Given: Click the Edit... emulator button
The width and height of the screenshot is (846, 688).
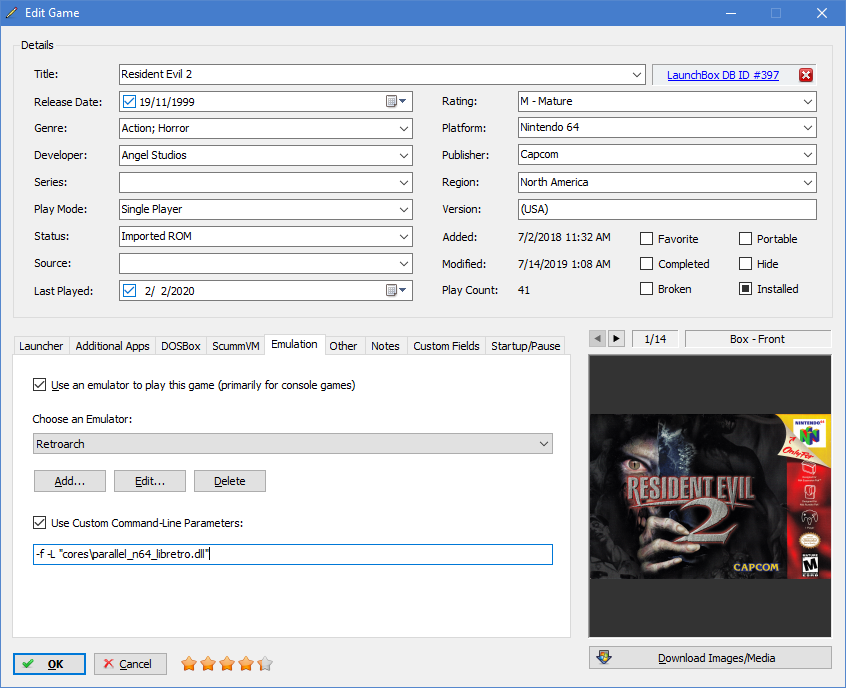Looking at the screenshot, I should coord(150,481).
